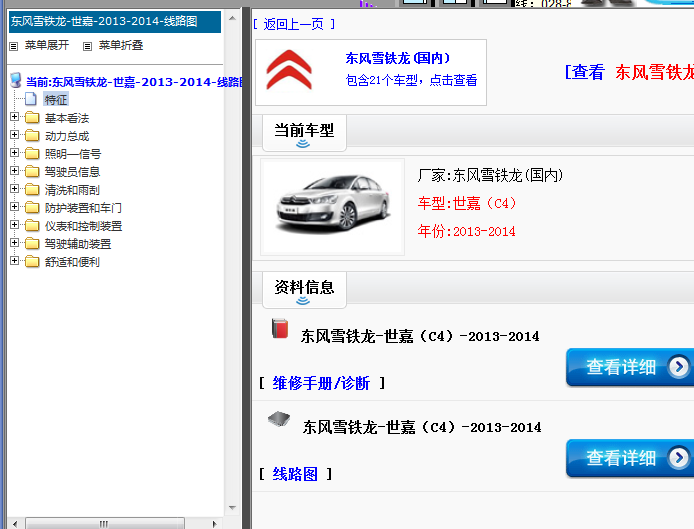This screenshot has width=694, height=529.
Task: Click the 菜单折叠 list icon
Action: pyautogui.click(x=88, y=46)
